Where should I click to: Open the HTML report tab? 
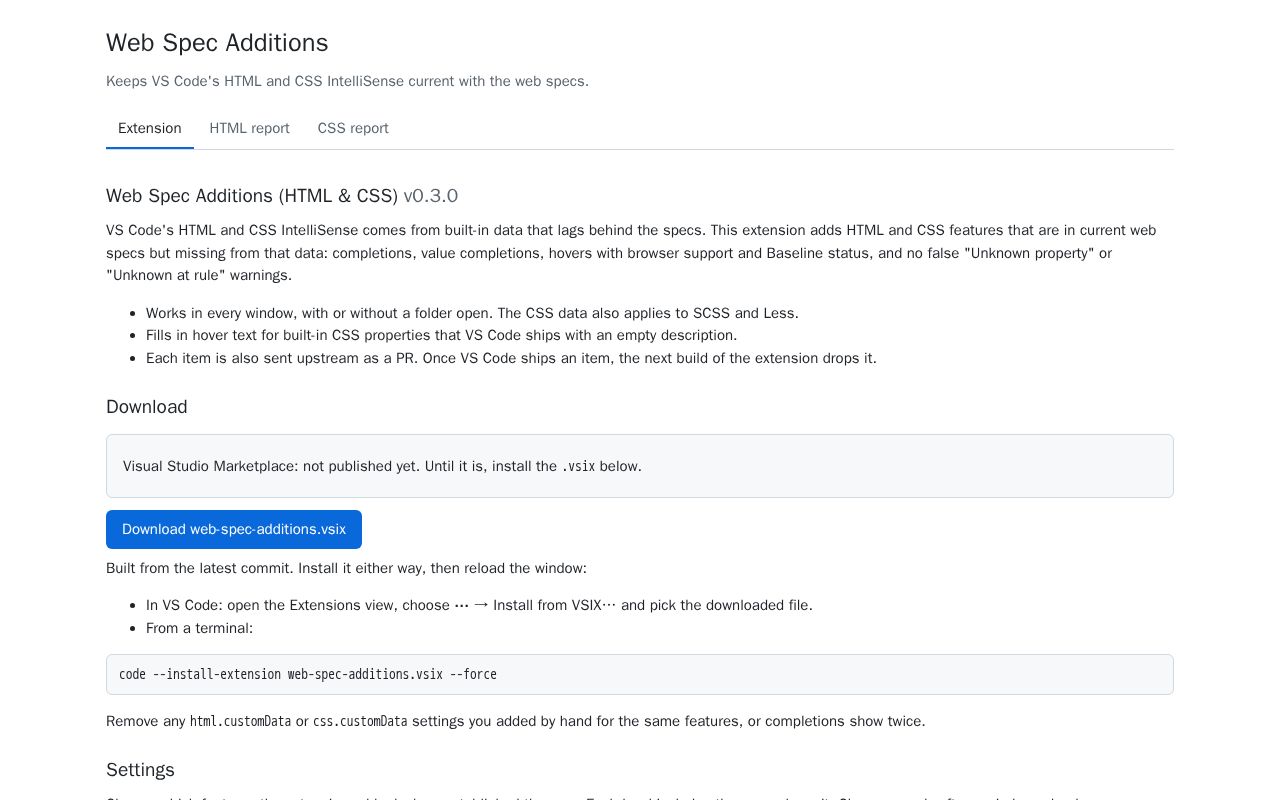coord(249,128)
